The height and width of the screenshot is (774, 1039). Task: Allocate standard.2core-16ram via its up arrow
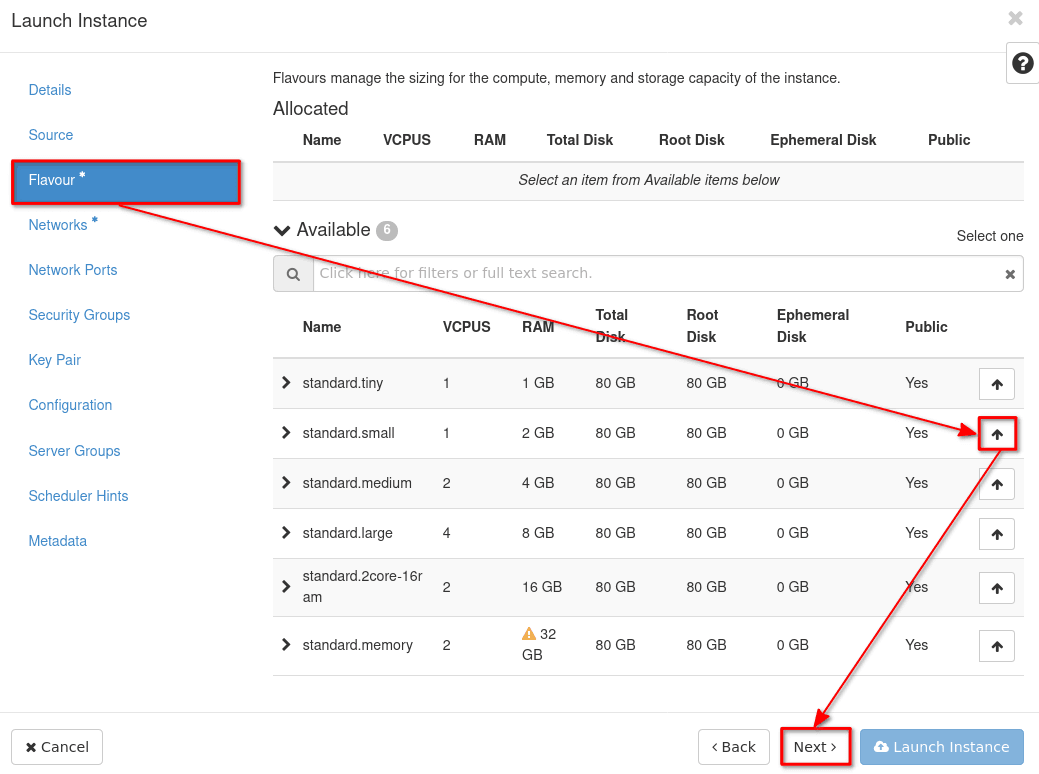tap(996, 588)
